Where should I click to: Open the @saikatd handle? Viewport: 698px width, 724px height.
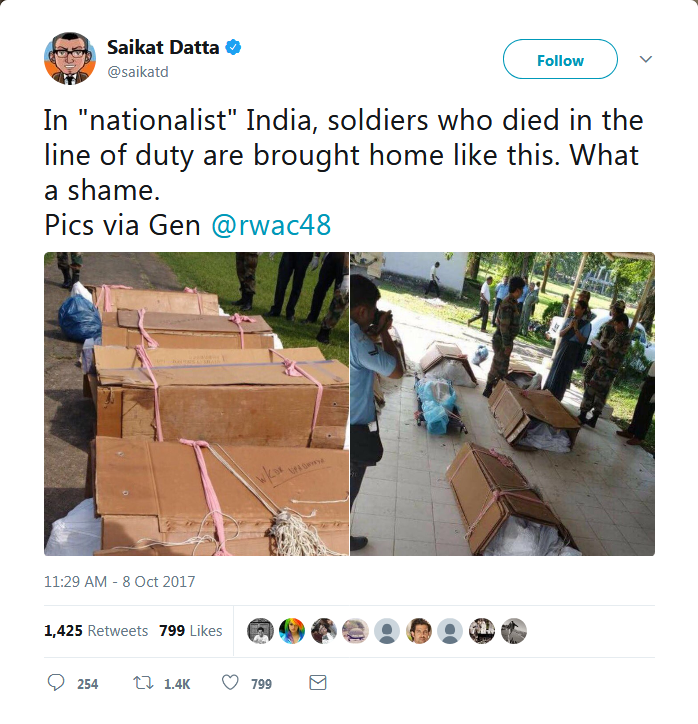click(138, 72)
